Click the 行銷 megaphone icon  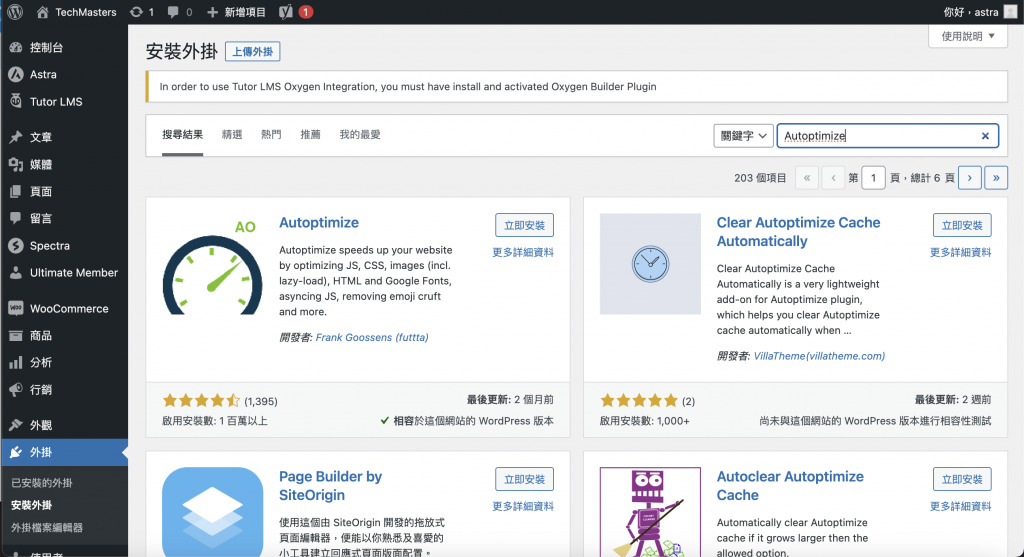[16, 390]
